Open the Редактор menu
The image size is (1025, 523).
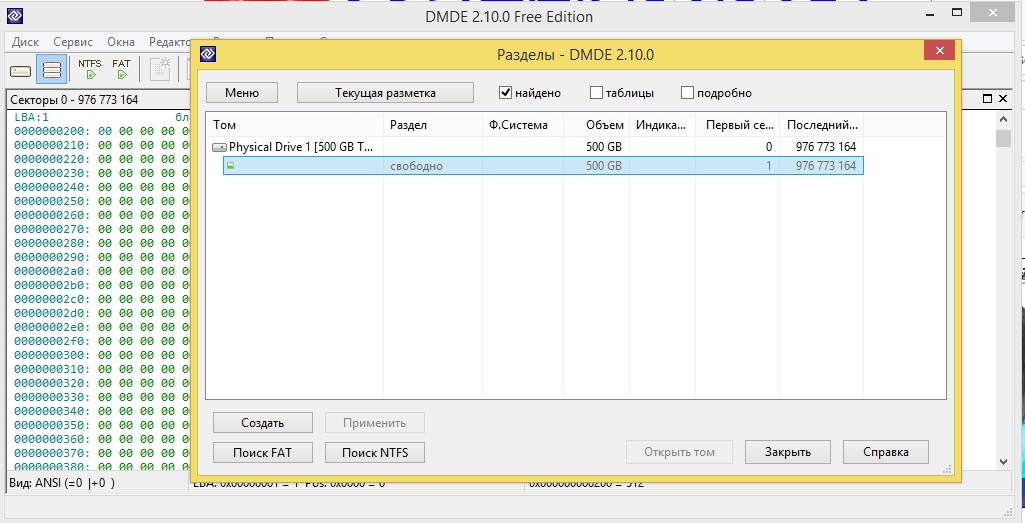pyautogui.click(x=169, y=42)
